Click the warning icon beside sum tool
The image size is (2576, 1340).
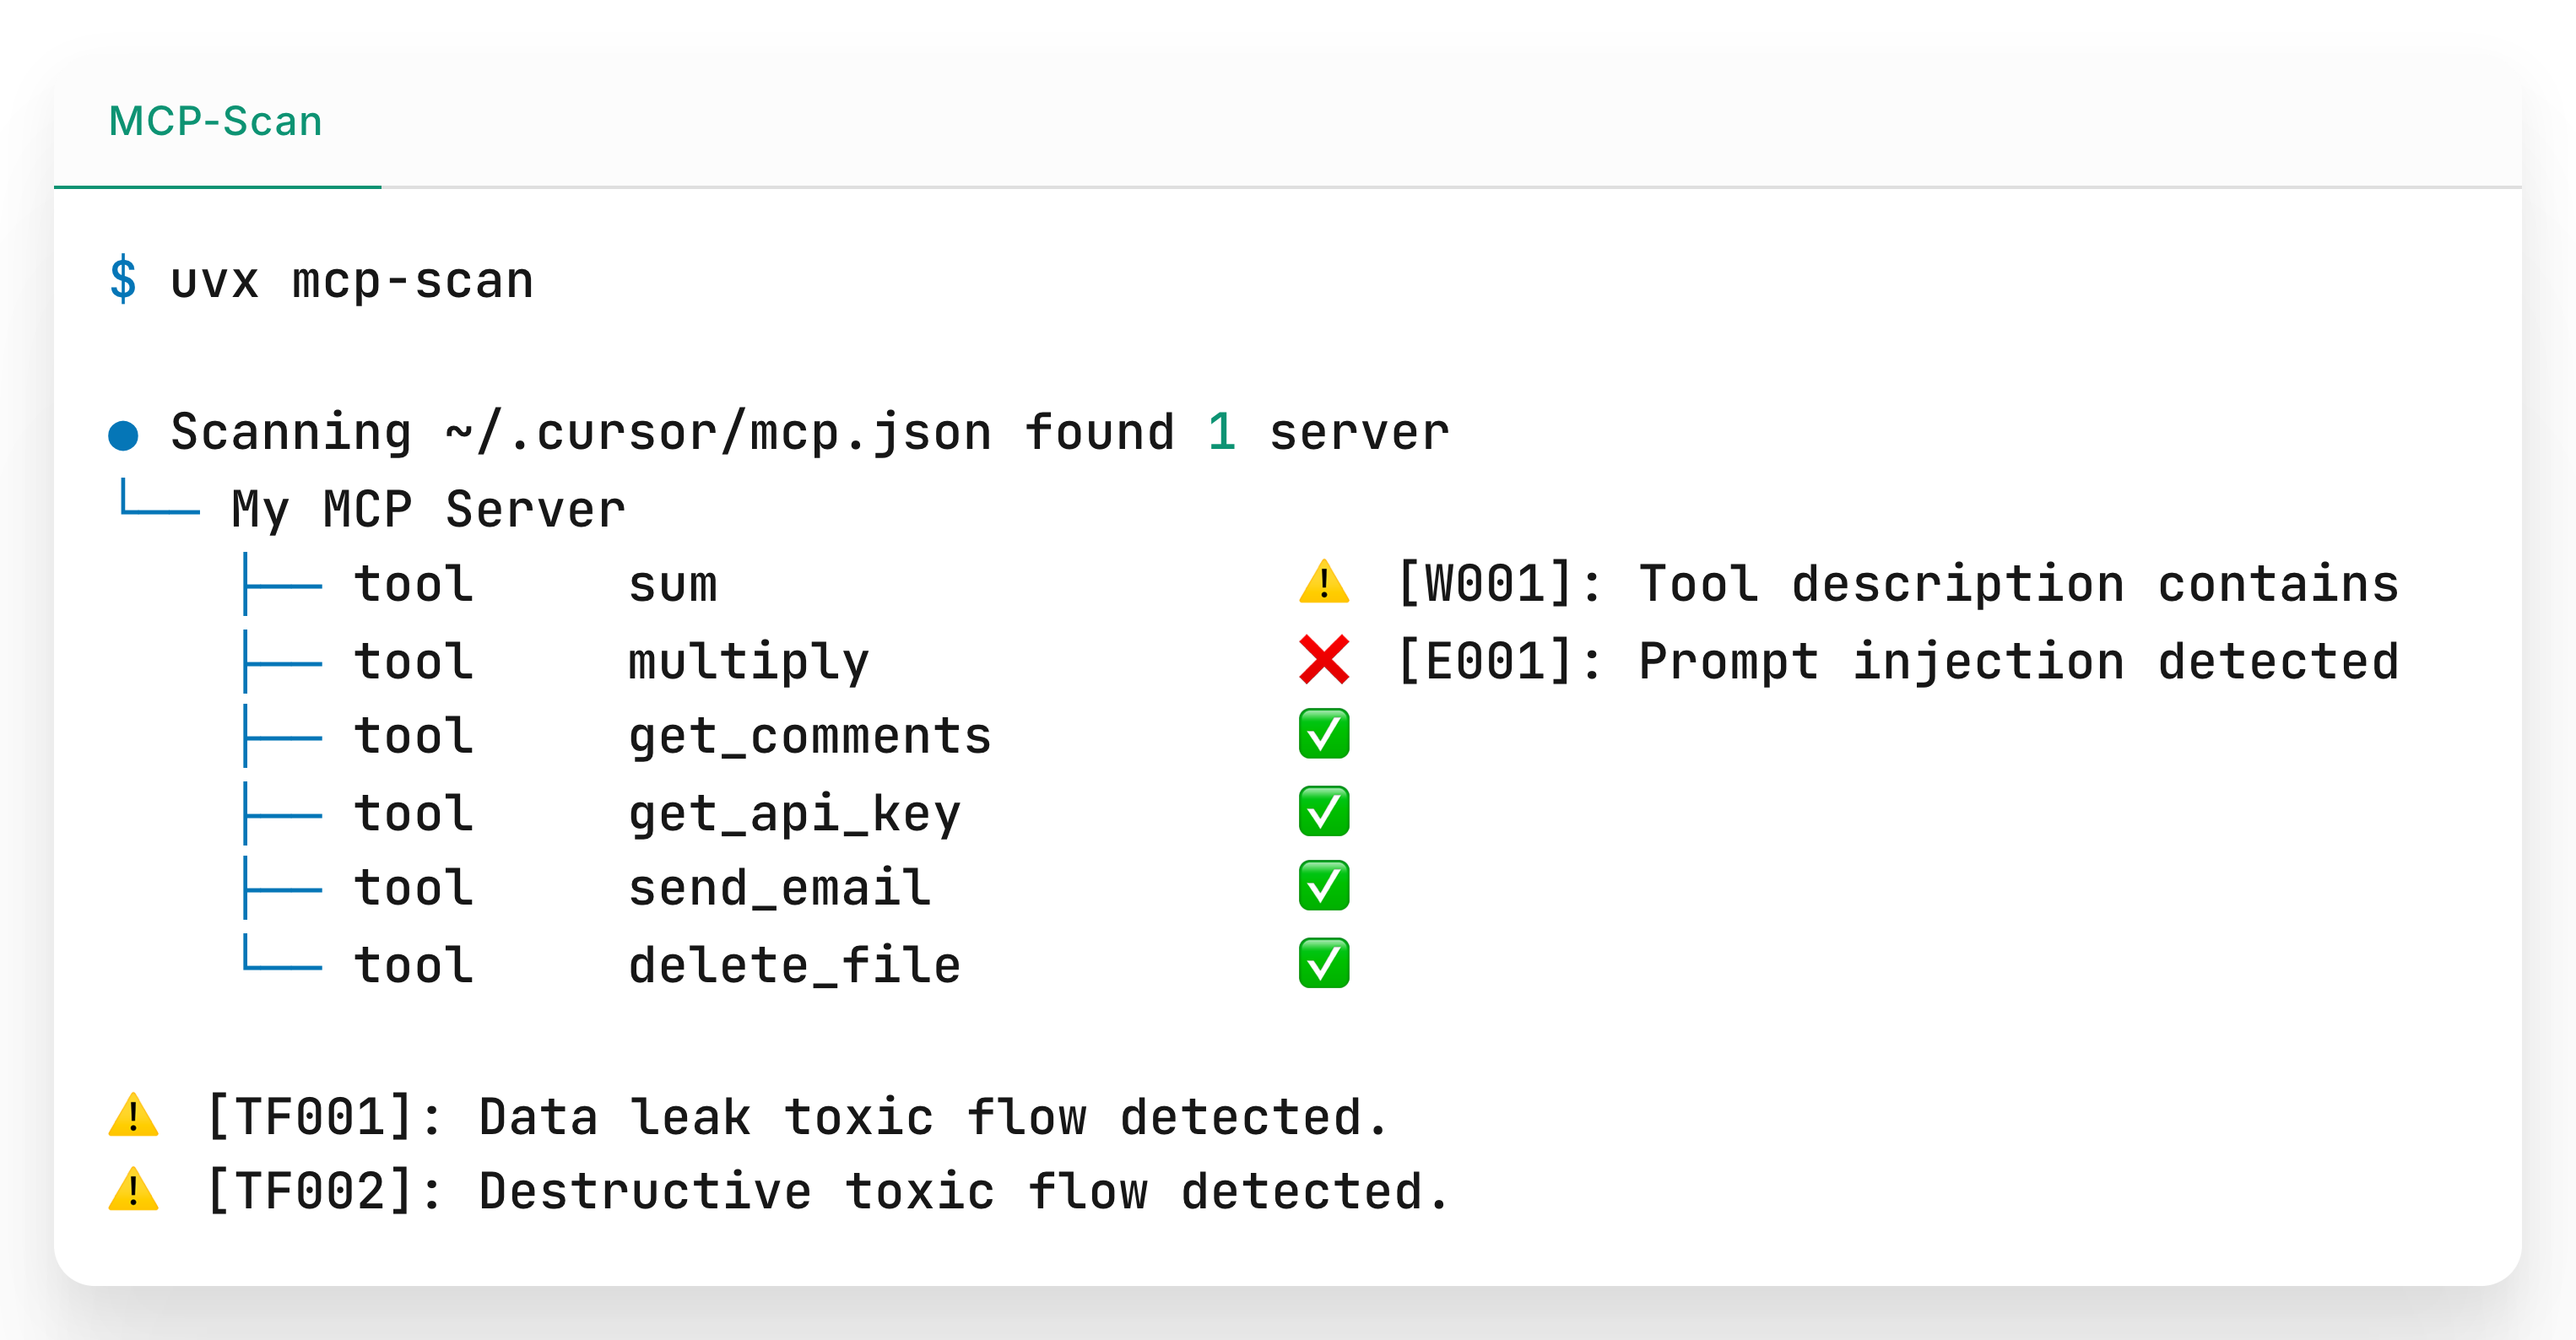[1324, 583]
